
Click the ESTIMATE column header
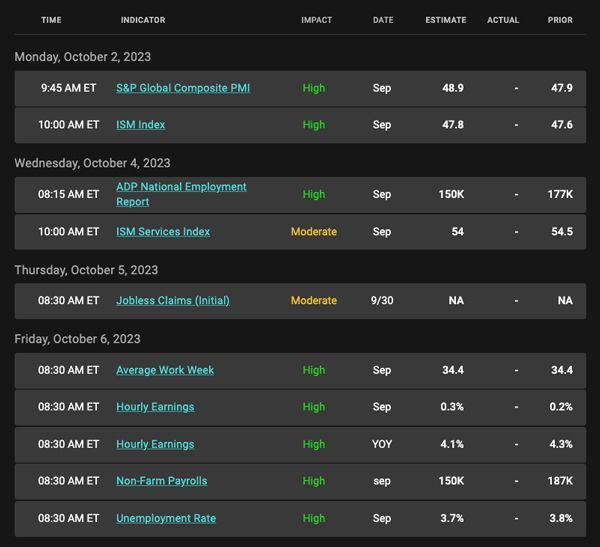(446, 20)
